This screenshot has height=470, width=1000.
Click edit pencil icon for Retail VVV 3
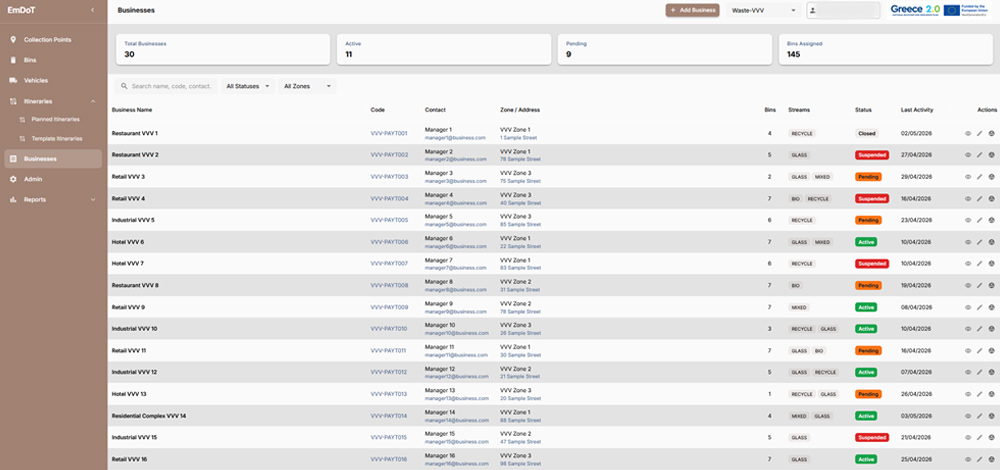click(980, 177)
